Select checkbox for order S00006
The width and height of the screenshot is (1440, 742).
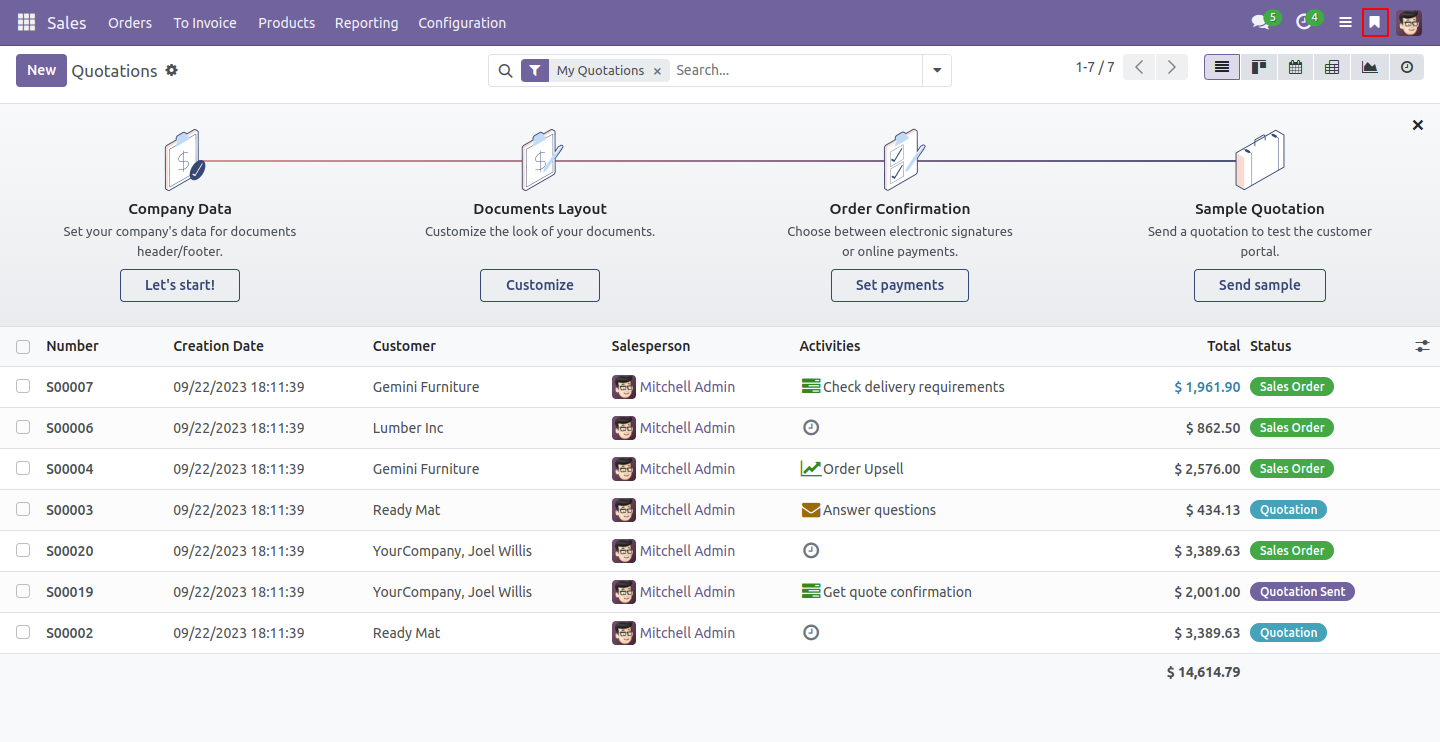pos(23,427)
